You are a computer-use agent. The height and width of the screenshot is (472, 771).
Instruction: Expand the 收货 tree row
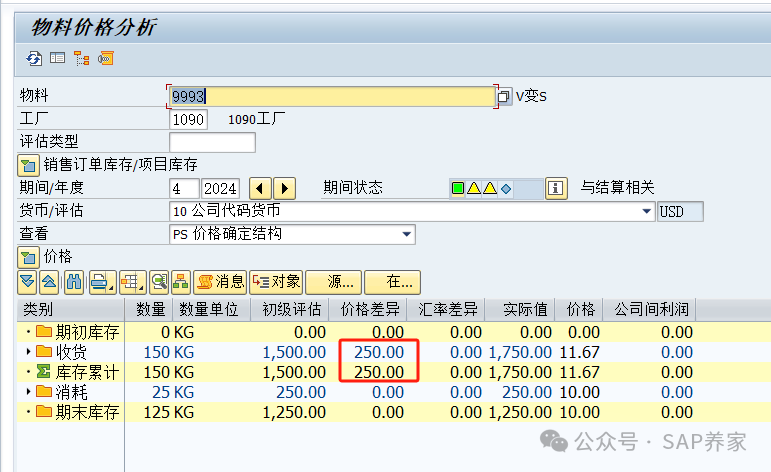(29, 352)
